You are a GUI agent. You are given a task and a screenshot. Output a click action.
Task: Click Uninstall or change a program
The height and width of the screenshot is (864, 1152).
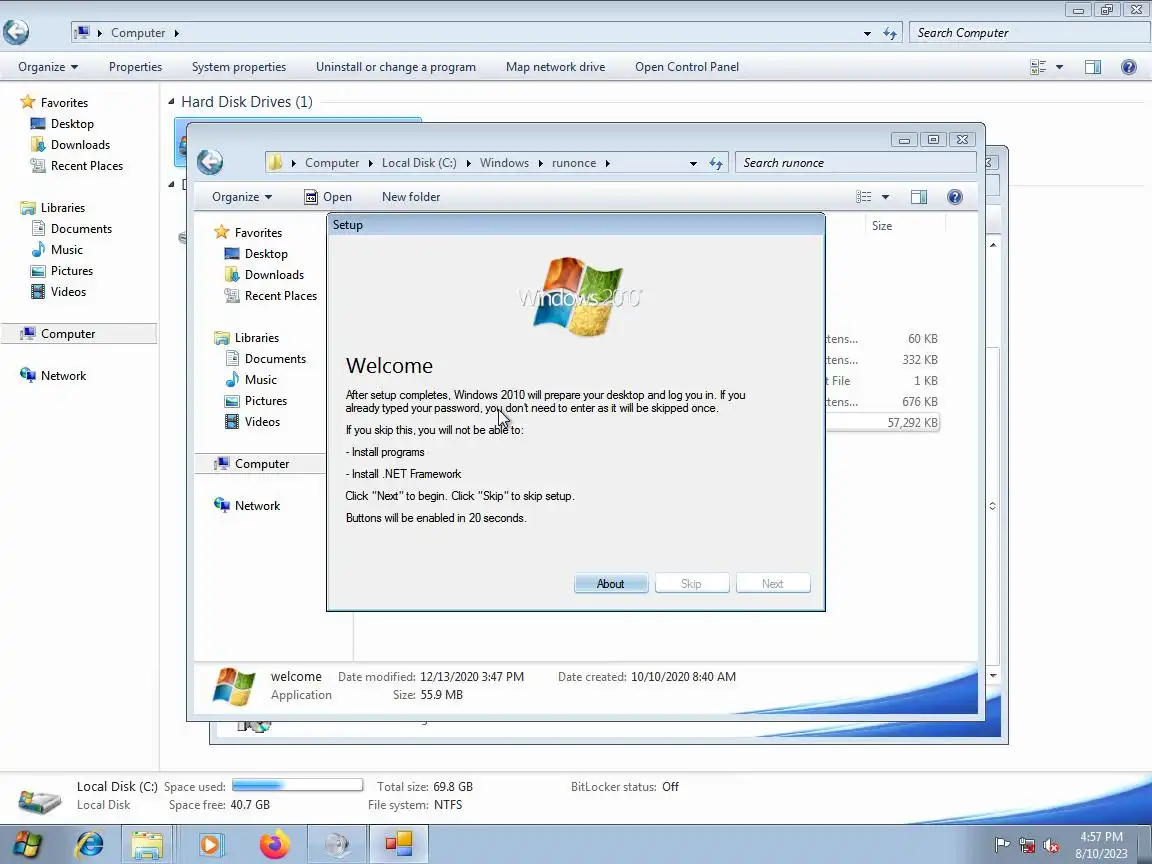(396, 67)
